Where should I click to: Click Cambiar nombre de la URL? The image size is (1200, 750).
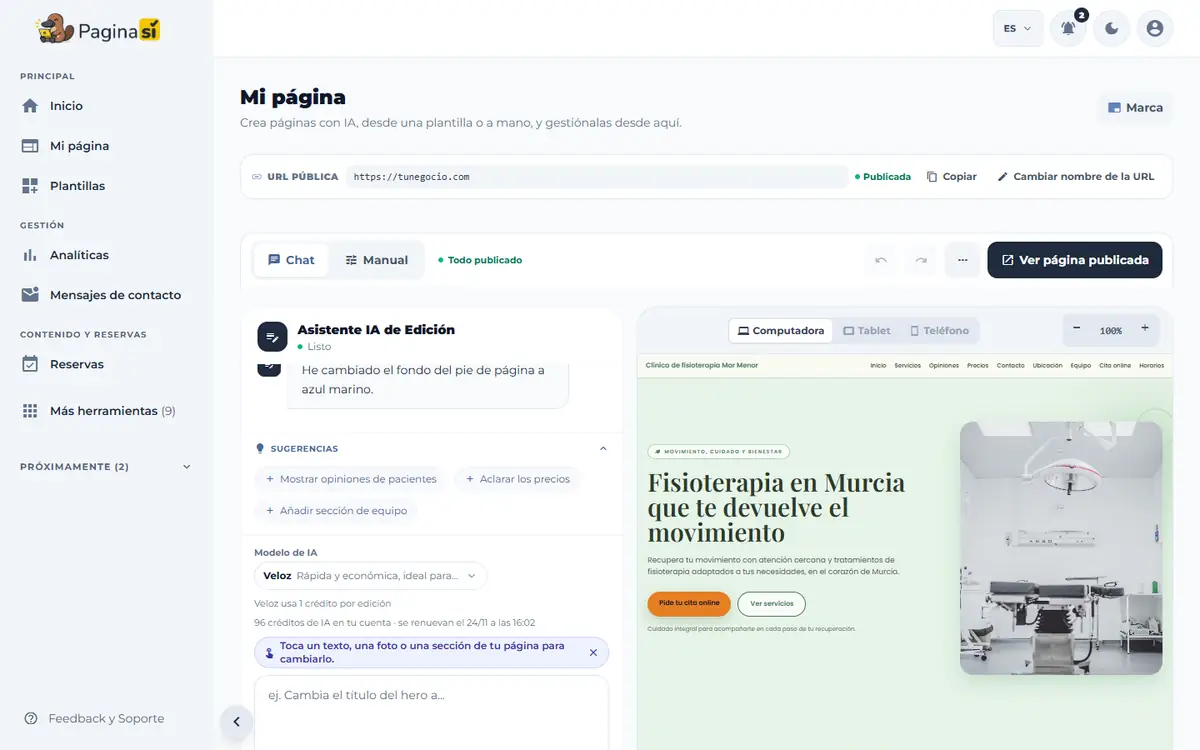pos(1075,177)
